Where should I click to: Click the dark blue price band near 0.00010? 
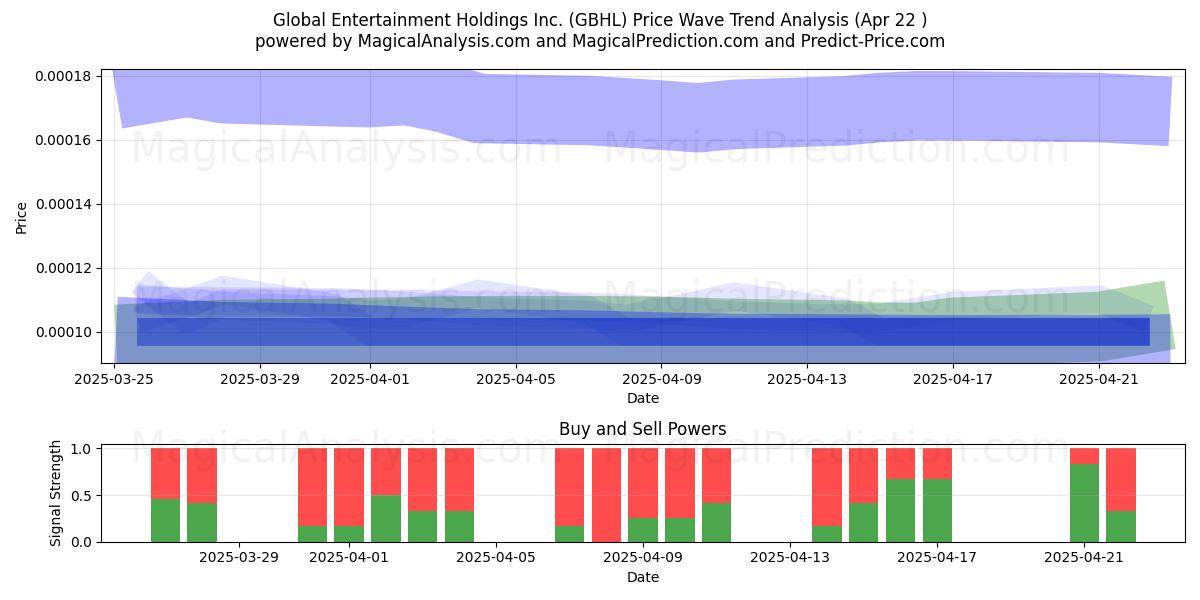(x=643, y=332)
